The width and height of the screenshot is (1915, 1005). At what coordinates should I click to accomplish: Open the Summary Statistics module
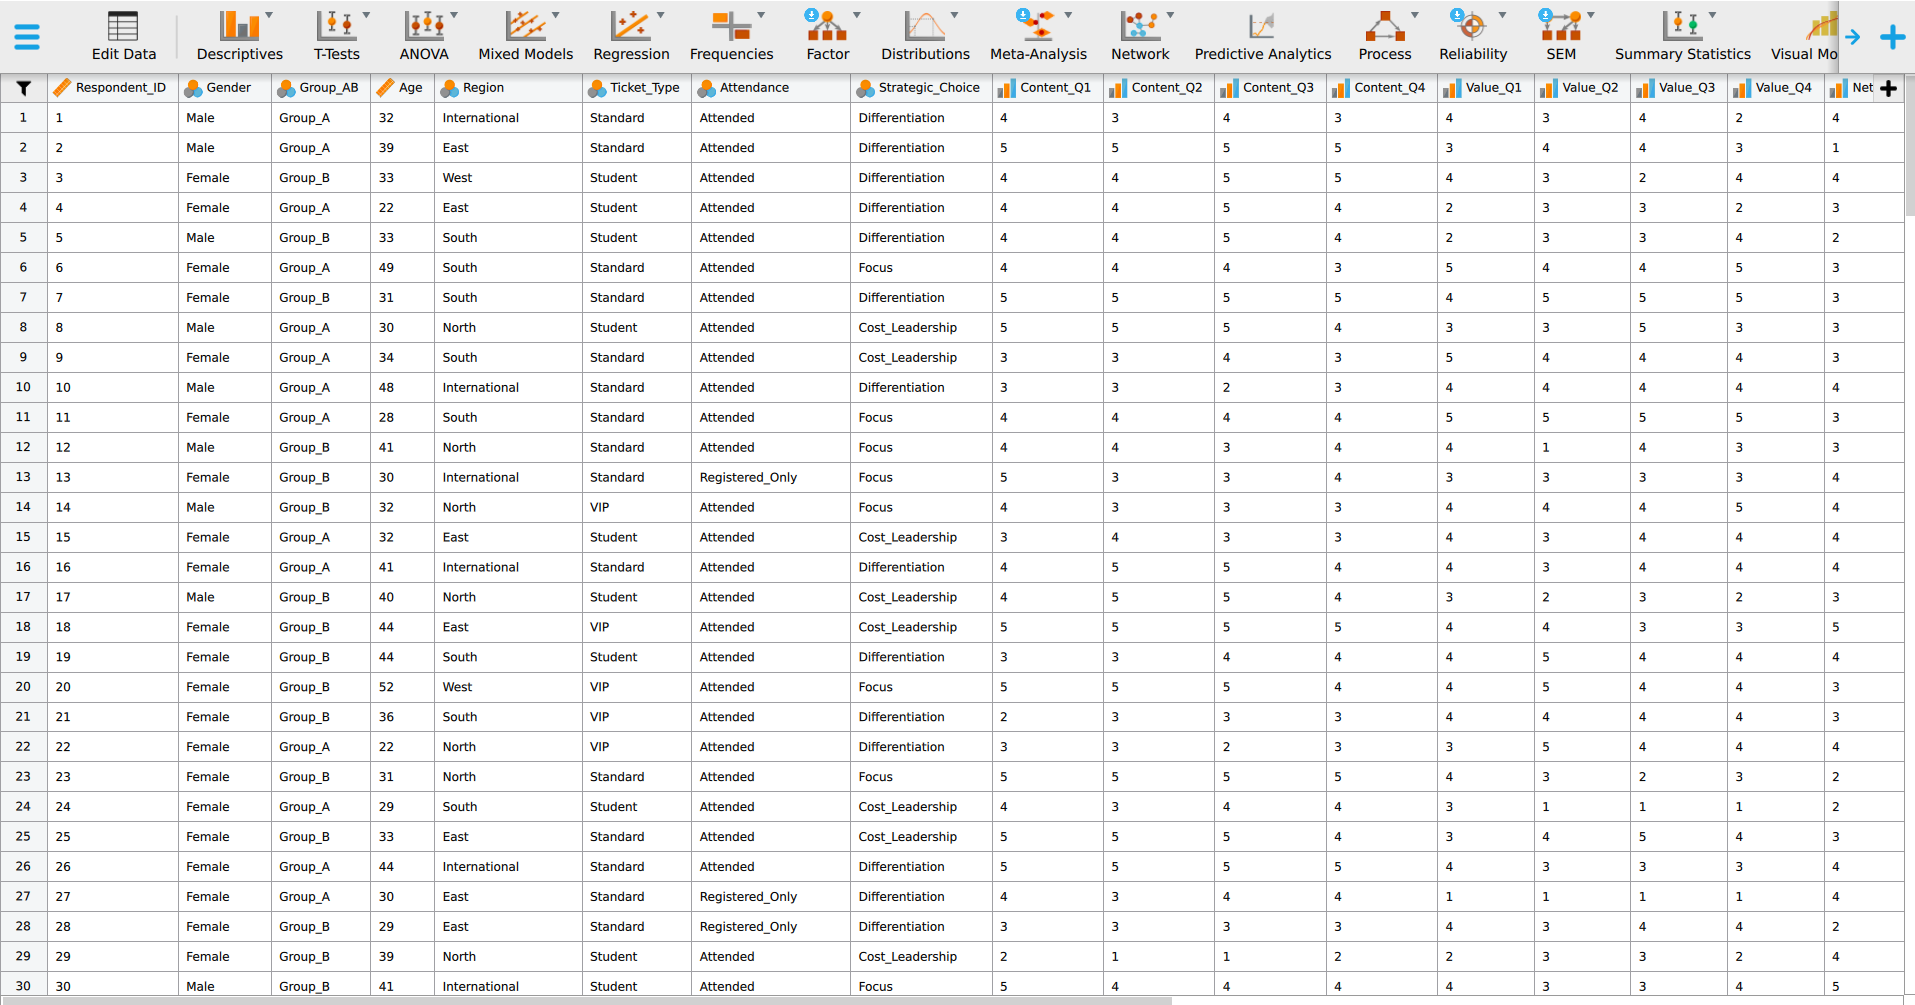tap(1683, 37)
